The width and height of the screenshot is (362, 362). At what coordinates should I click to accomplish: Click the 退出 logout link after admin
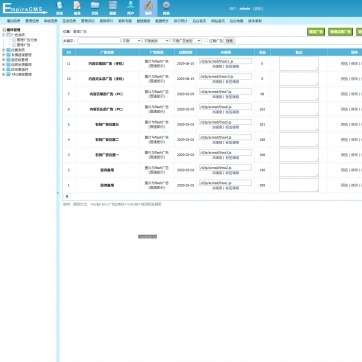point(258,9)
